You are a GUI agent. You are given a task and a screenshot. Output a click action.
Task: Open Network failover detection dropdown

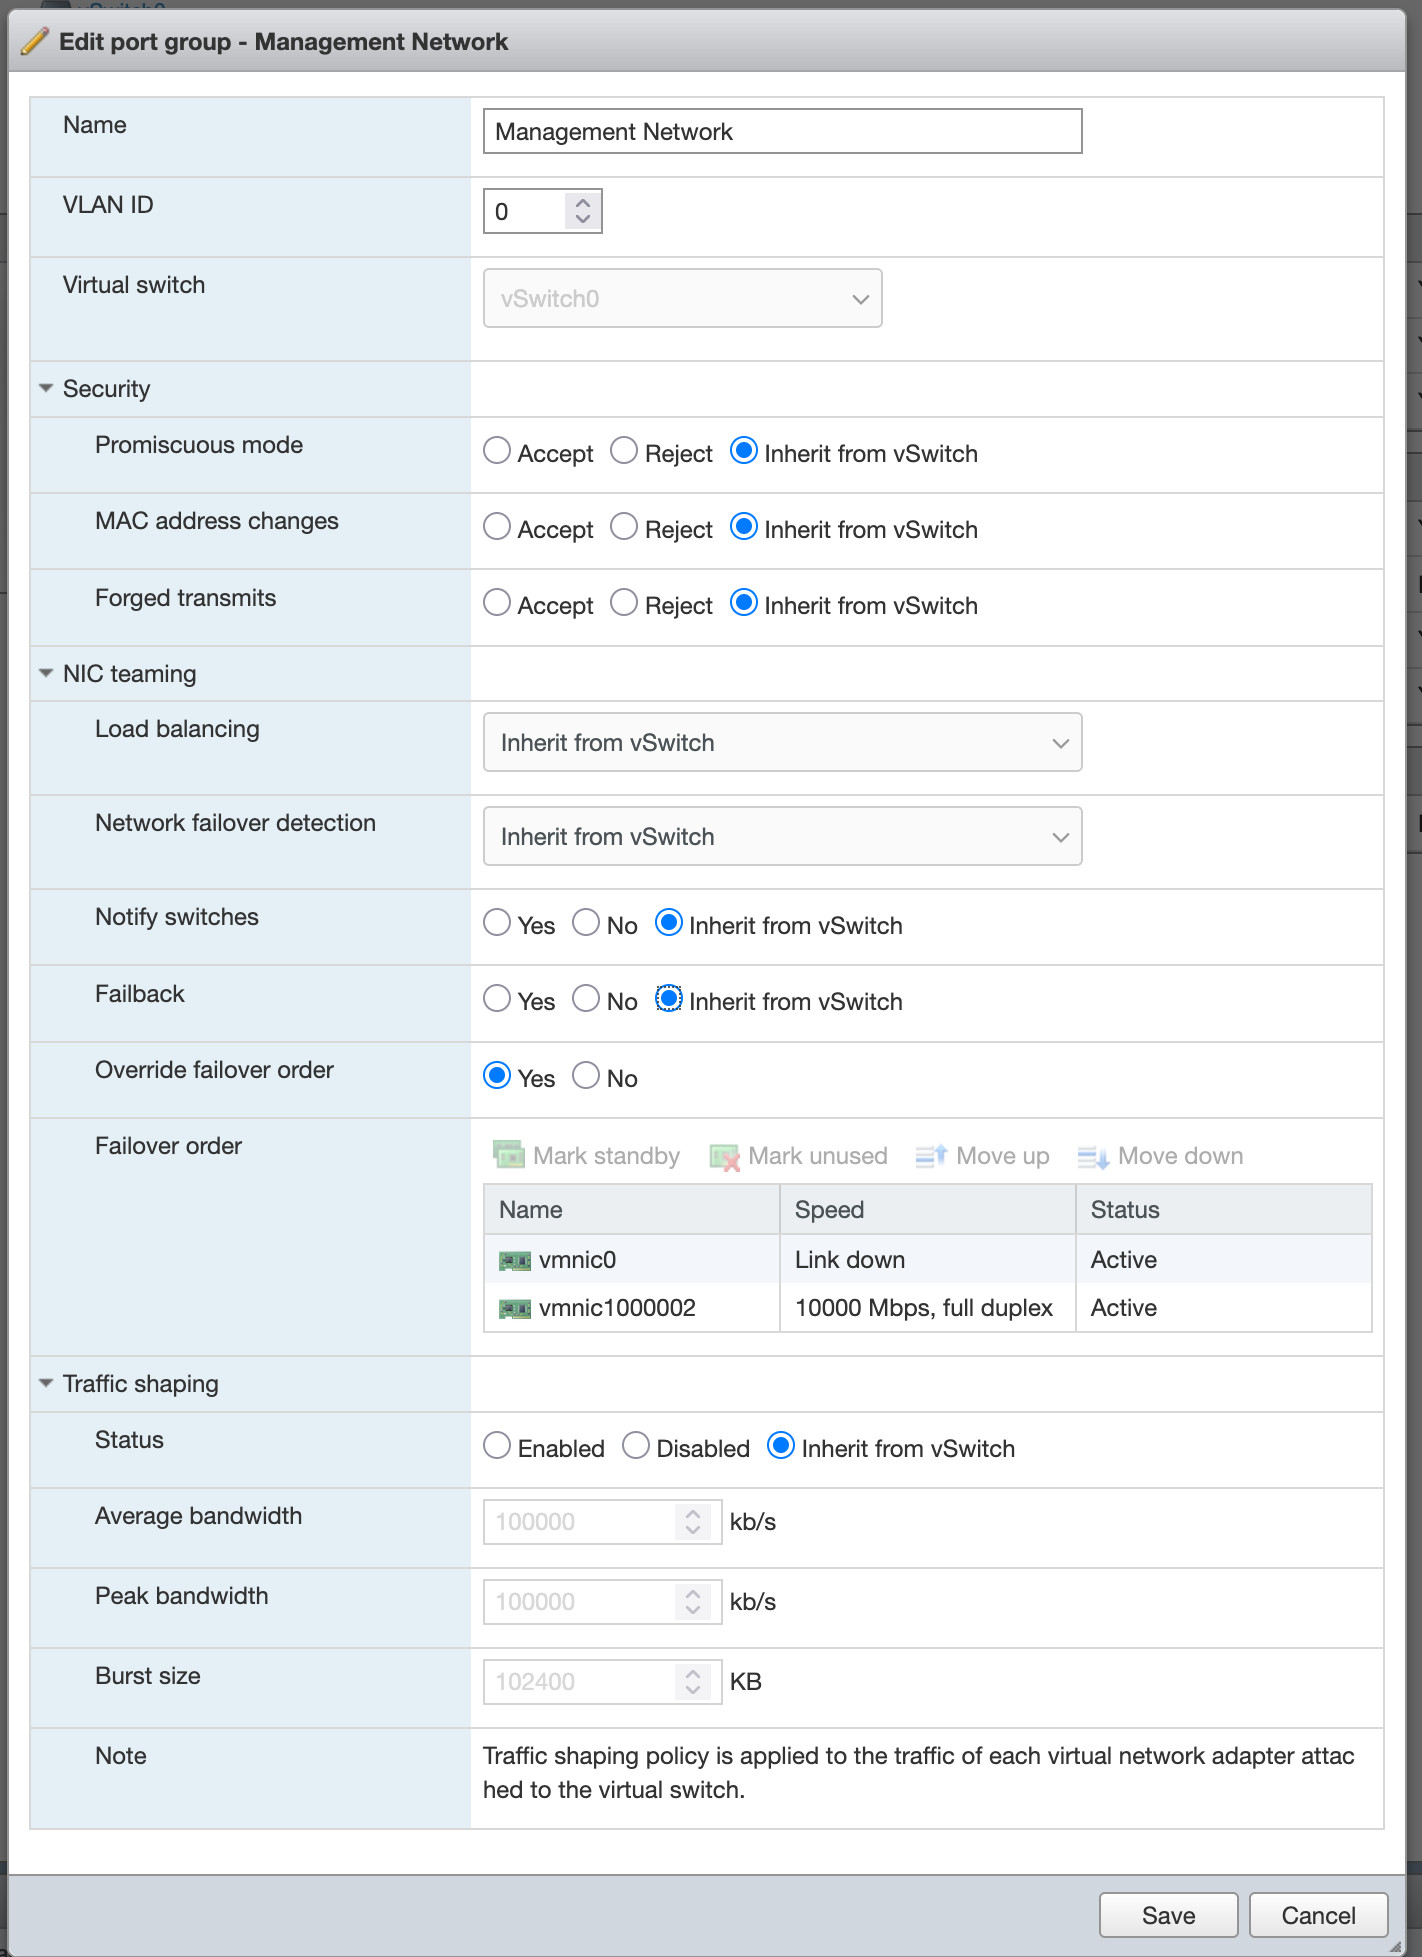782,837
